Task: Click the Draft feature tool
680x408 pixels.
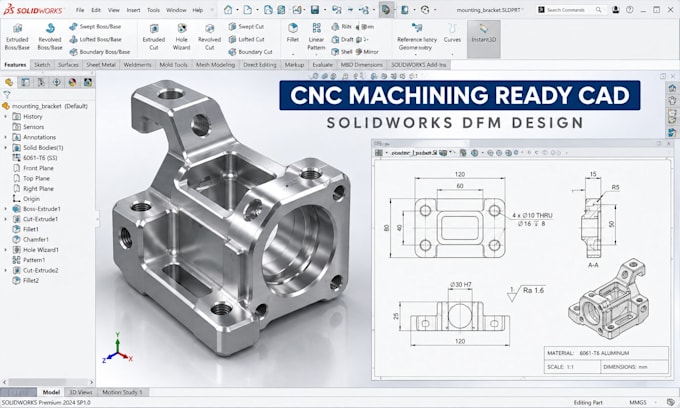Action: pyautogui.click(x=342, y=39)
